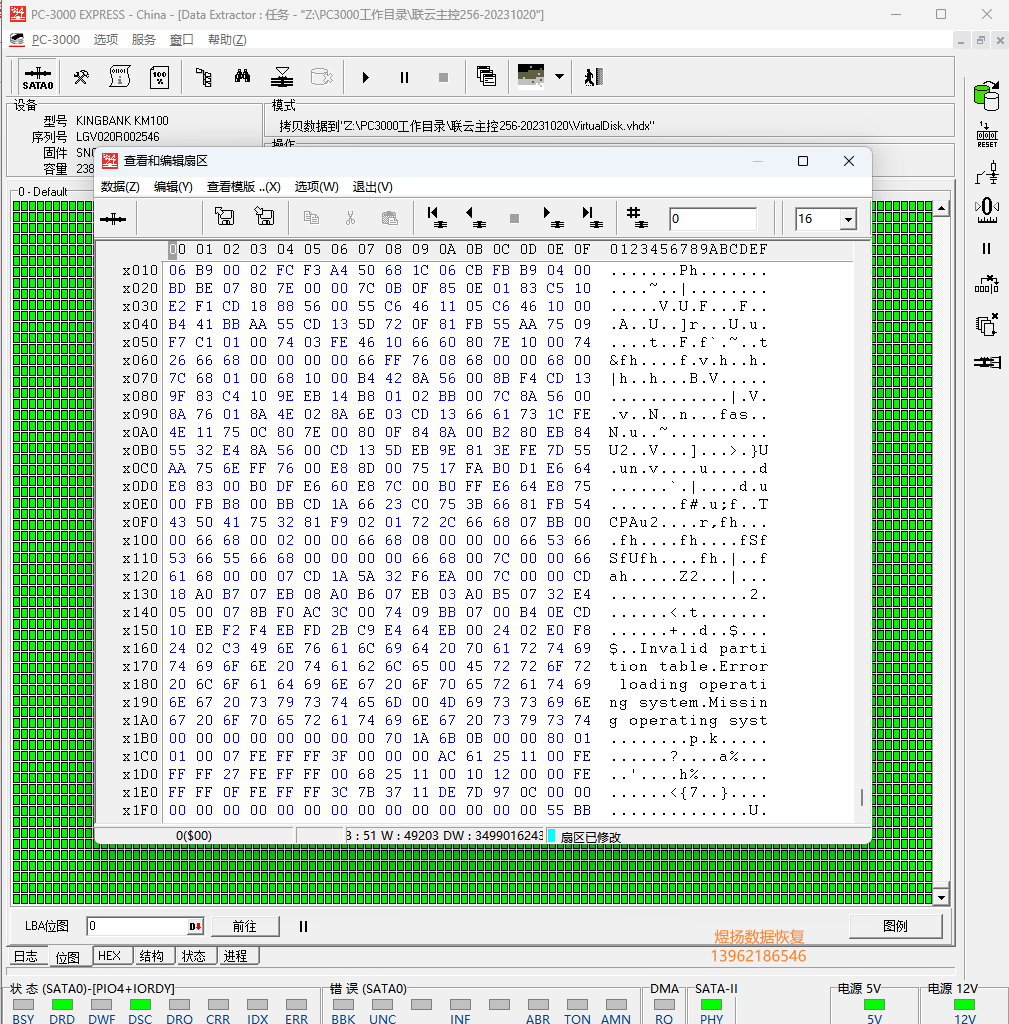Click the 扇区已修改 status text

pos(591,837)
